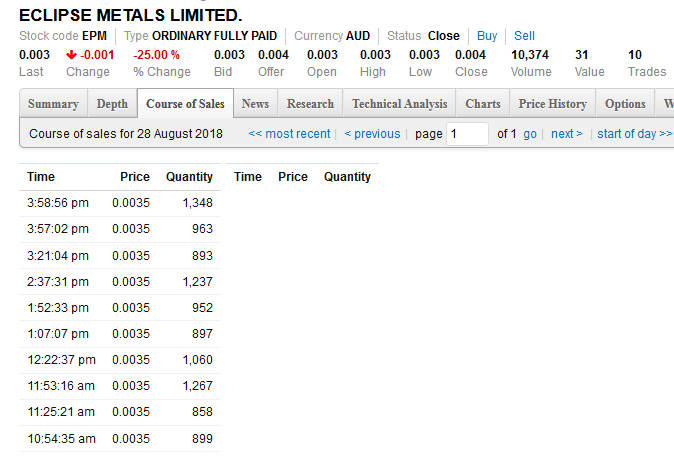The width and height of the screenshot is (674, 460).
Task: Select the Course of Sales tab
Action: pos(185,104)
